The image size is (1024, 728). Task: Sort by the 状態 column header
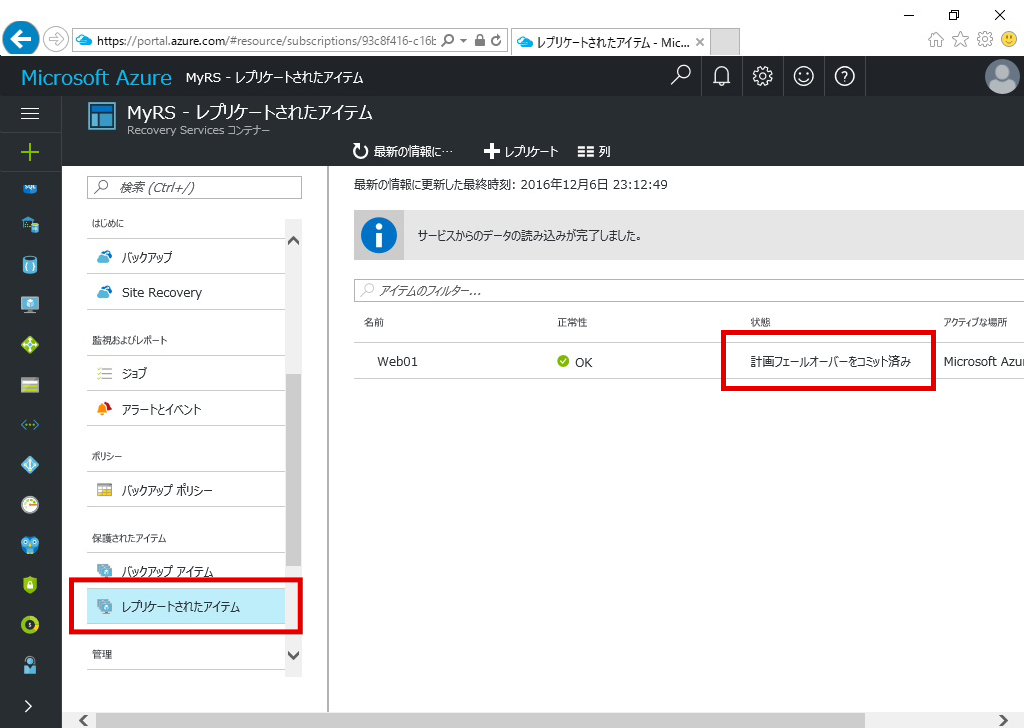point(761,323)
